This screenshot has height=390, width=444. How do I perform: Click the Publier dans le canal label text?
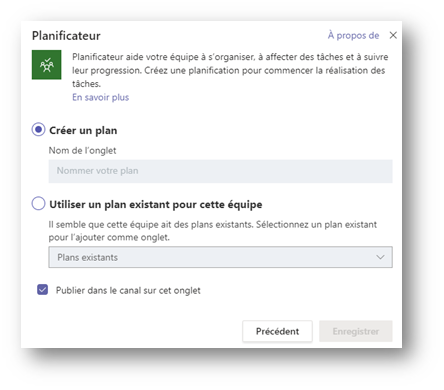pos(128,291)
